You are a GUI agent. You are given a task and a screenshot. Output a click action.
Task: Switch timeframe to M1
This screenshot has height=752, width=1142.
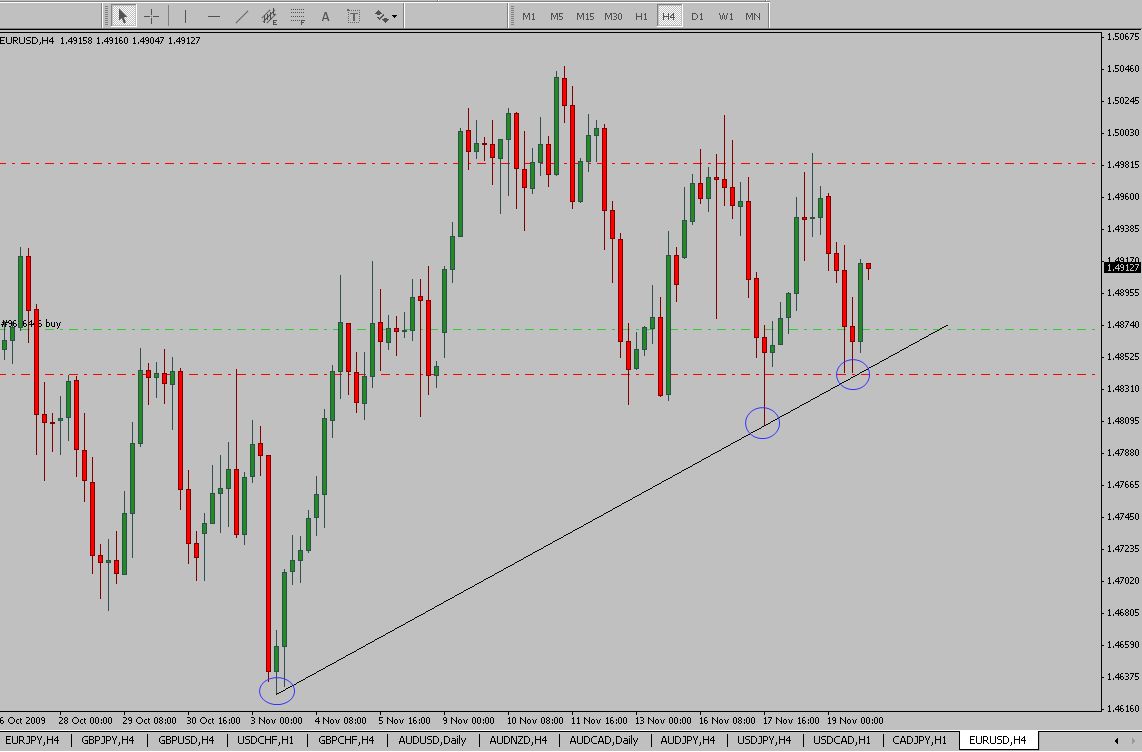[529, 16]
